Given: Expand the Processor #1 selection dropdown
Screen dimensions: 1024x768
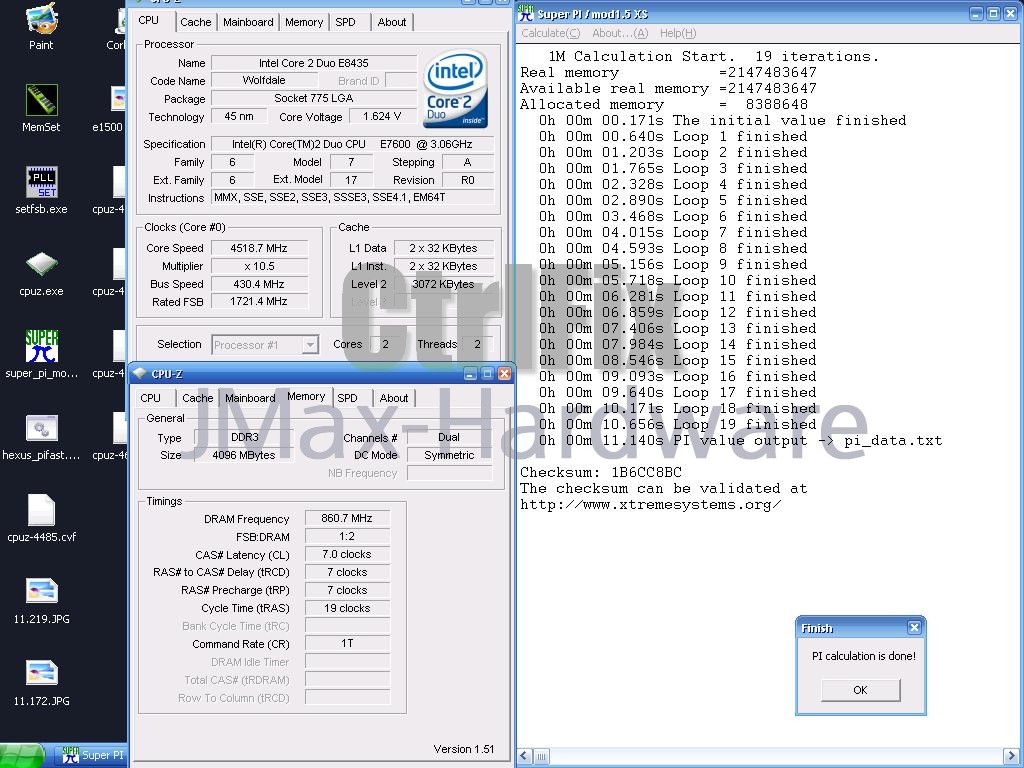Looking at the screenshot, I should pos(310,344).
